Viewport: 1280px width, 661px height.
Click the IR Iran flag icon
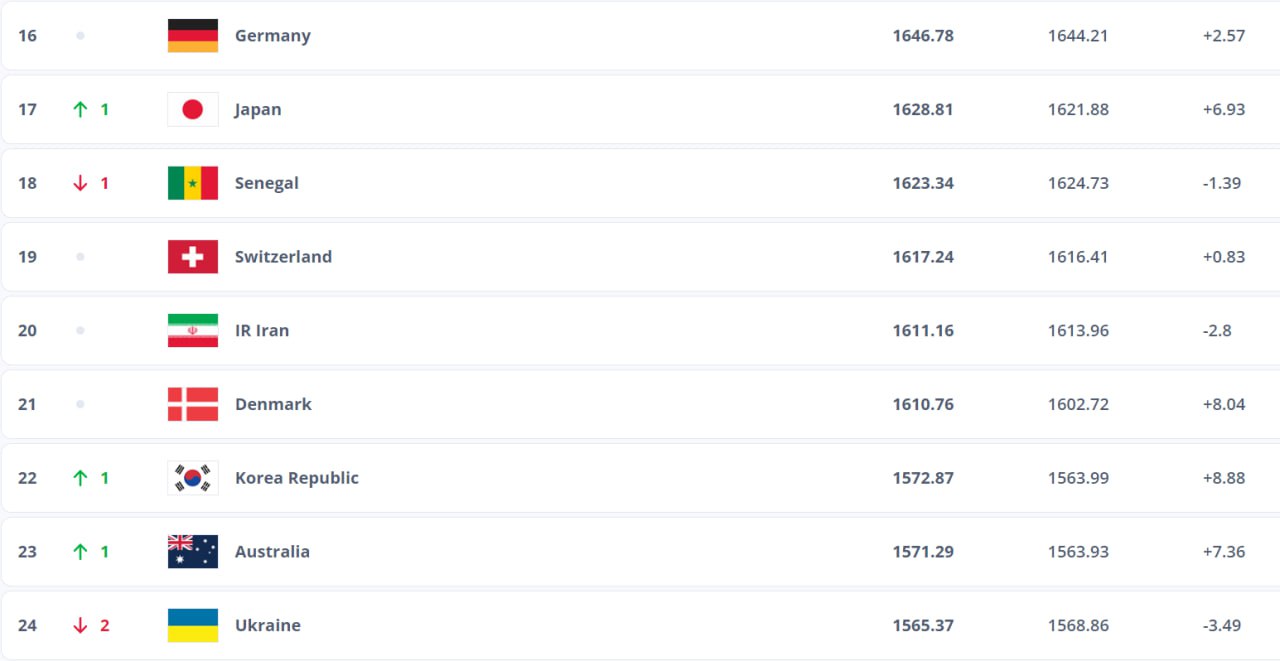click(x=193, y=331)
